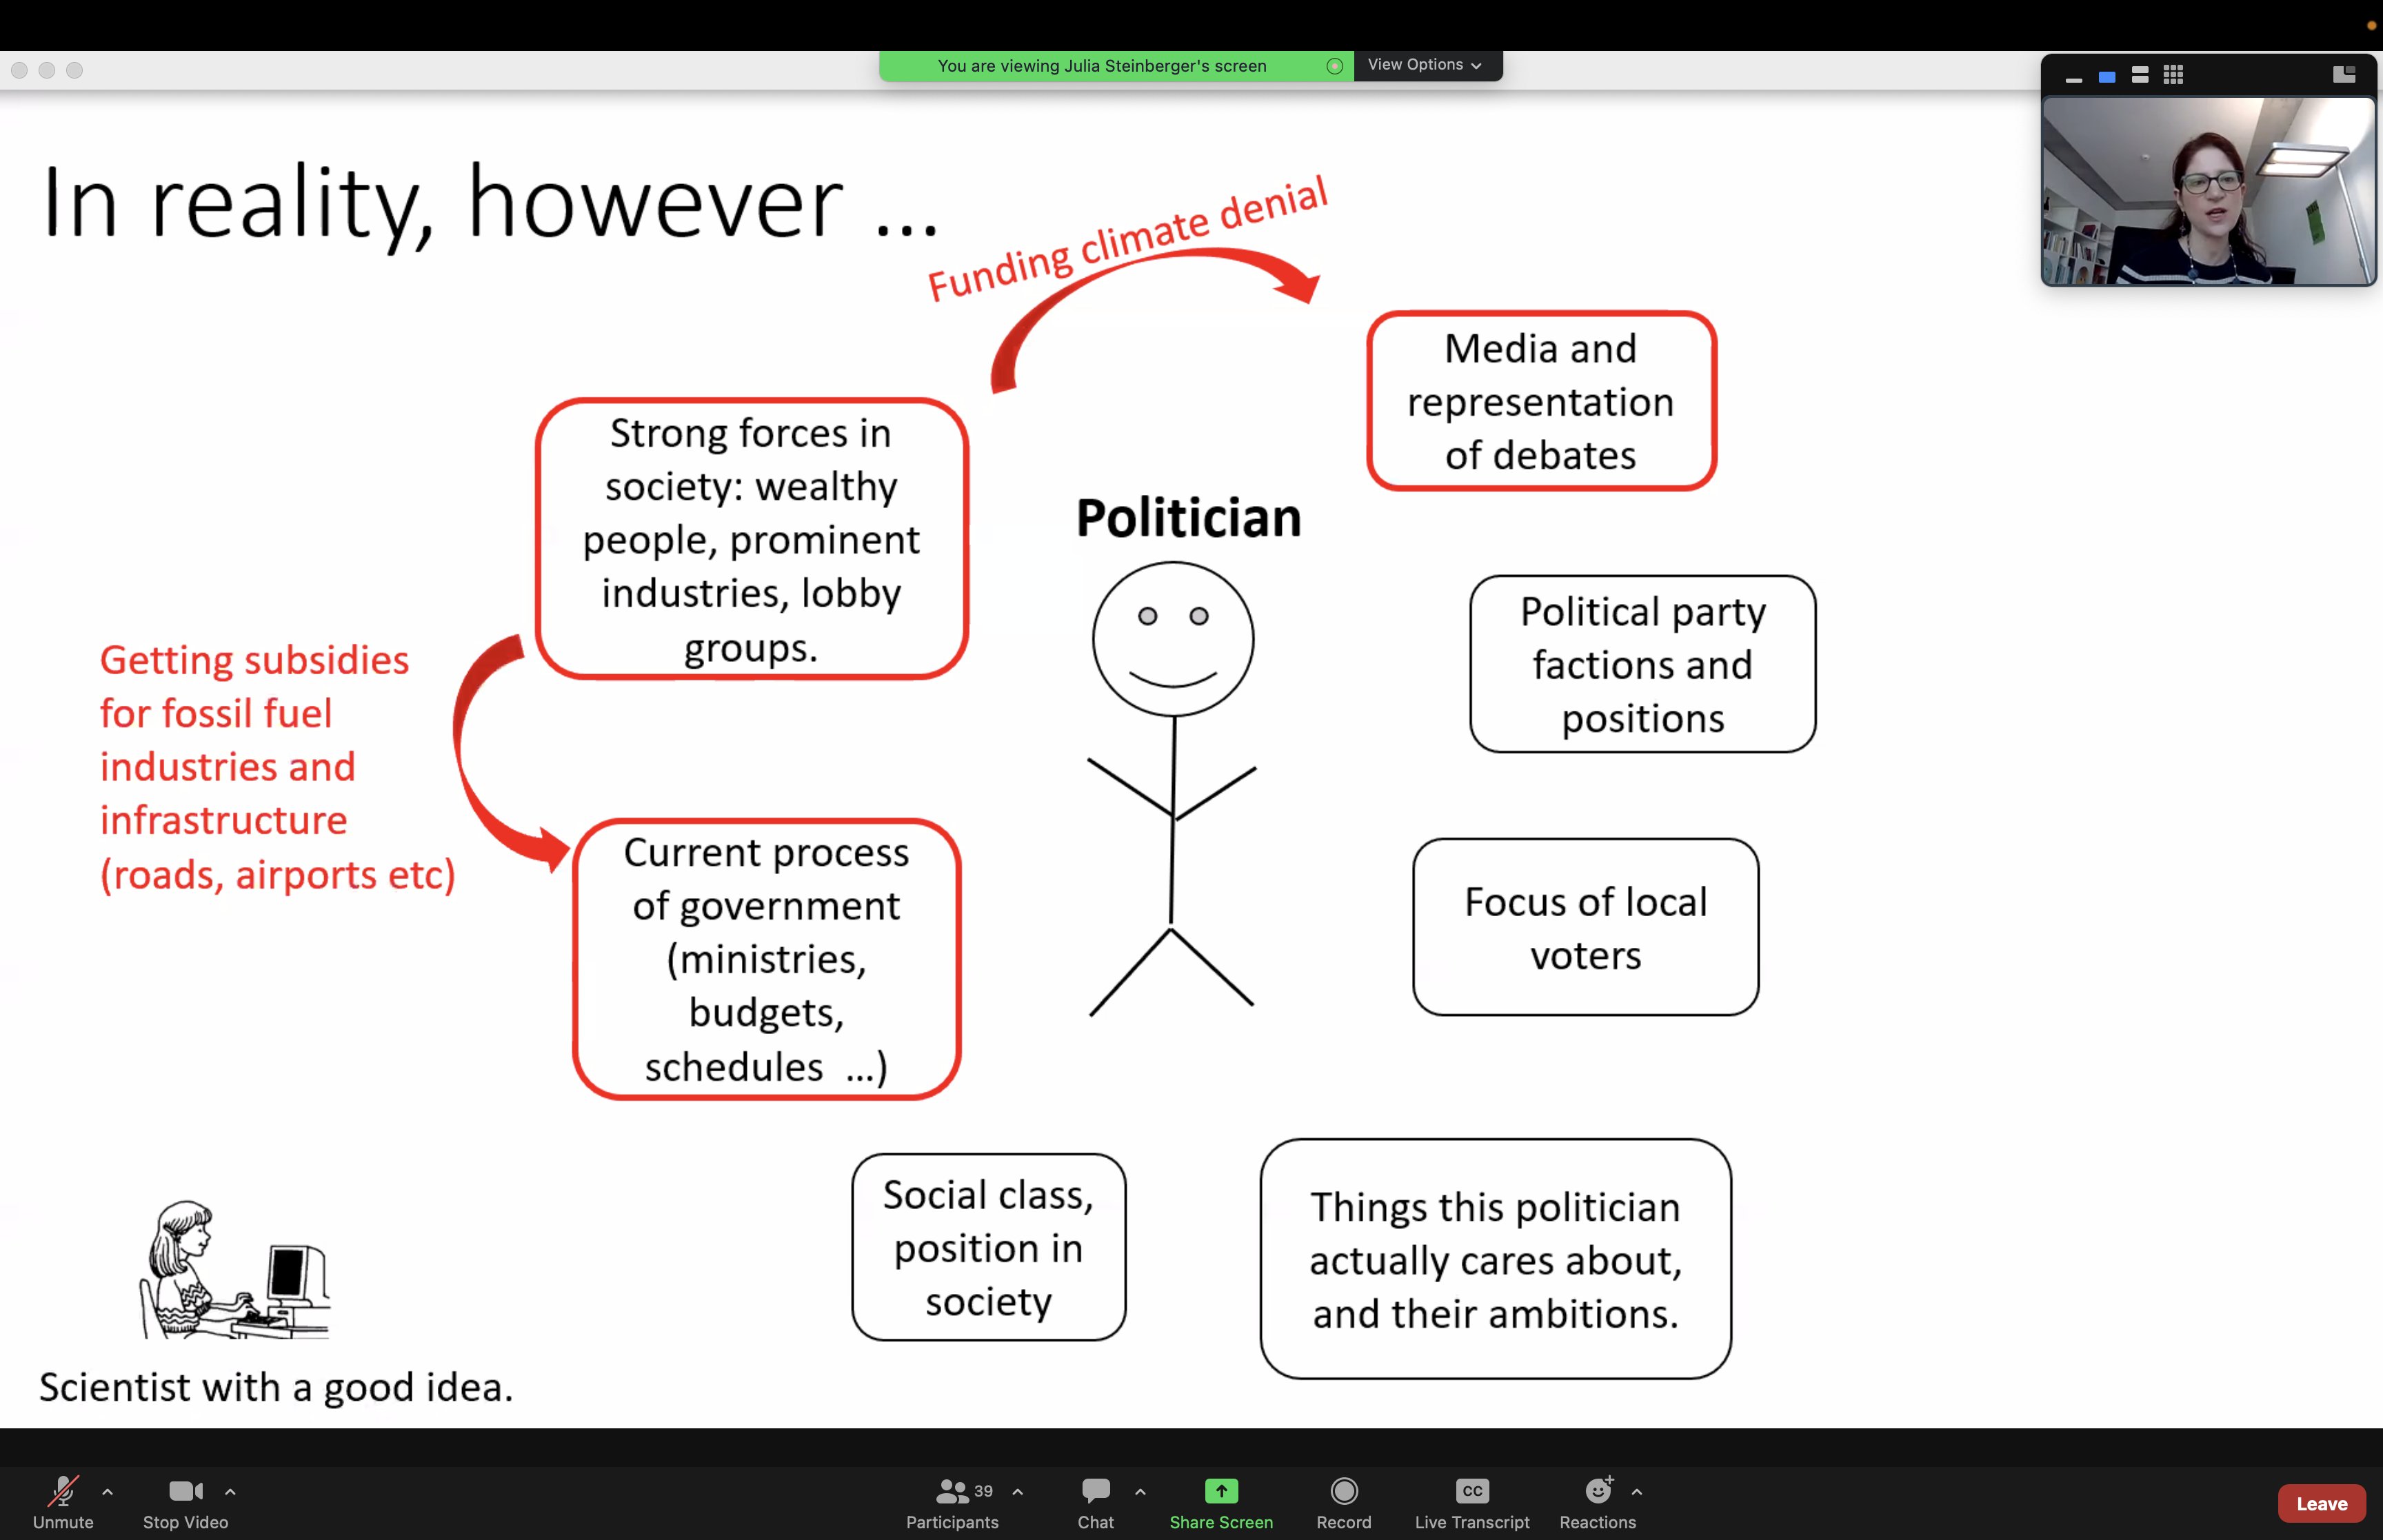The width and height of the screenshot is (2383, 1540).
Task: Click the scientist at computer clipart image
Action: pyautogui.click(x=234, y=1269)
